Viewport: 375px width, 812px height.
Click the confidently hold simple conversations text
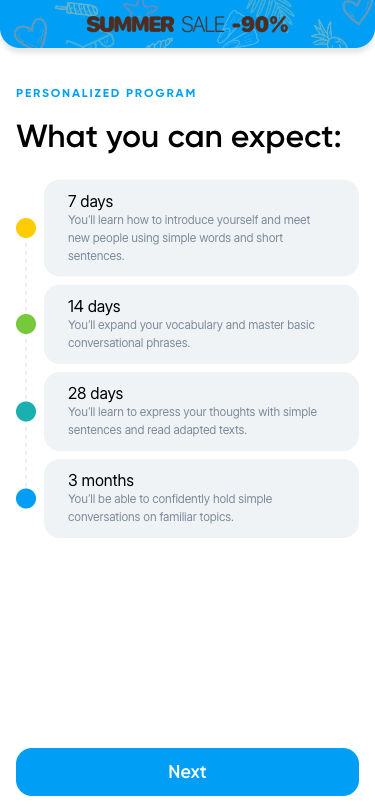170,508
